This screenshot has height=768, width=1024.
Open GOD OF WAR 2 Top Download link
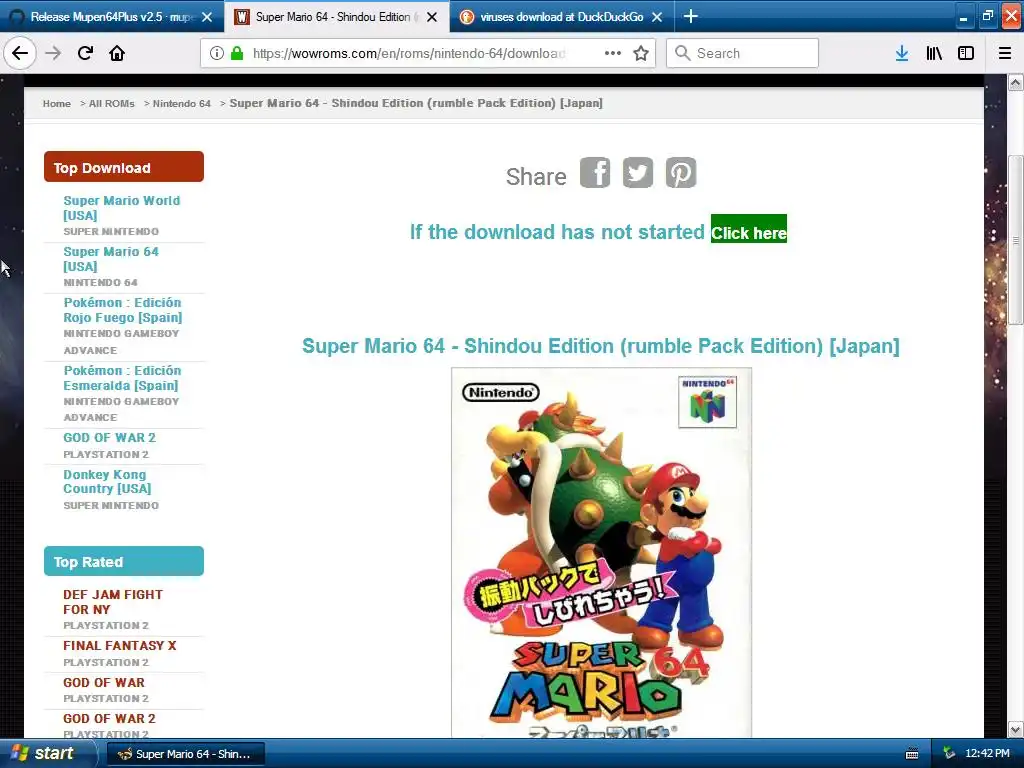click(110, 438)
